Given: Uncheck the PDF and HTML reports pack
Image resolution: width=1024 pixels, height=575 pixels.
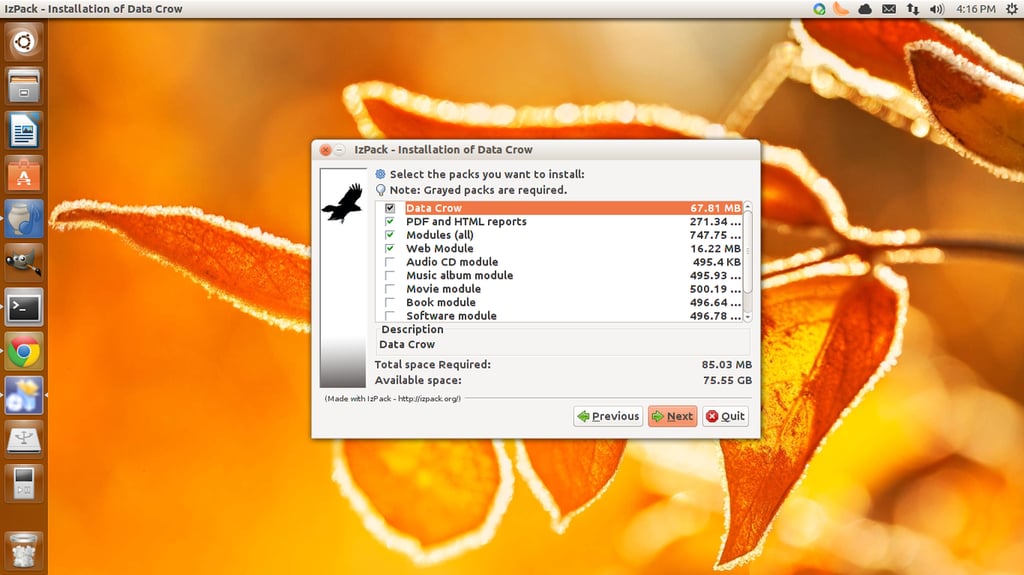Looking at the screenshot, I should pos(390,222).
